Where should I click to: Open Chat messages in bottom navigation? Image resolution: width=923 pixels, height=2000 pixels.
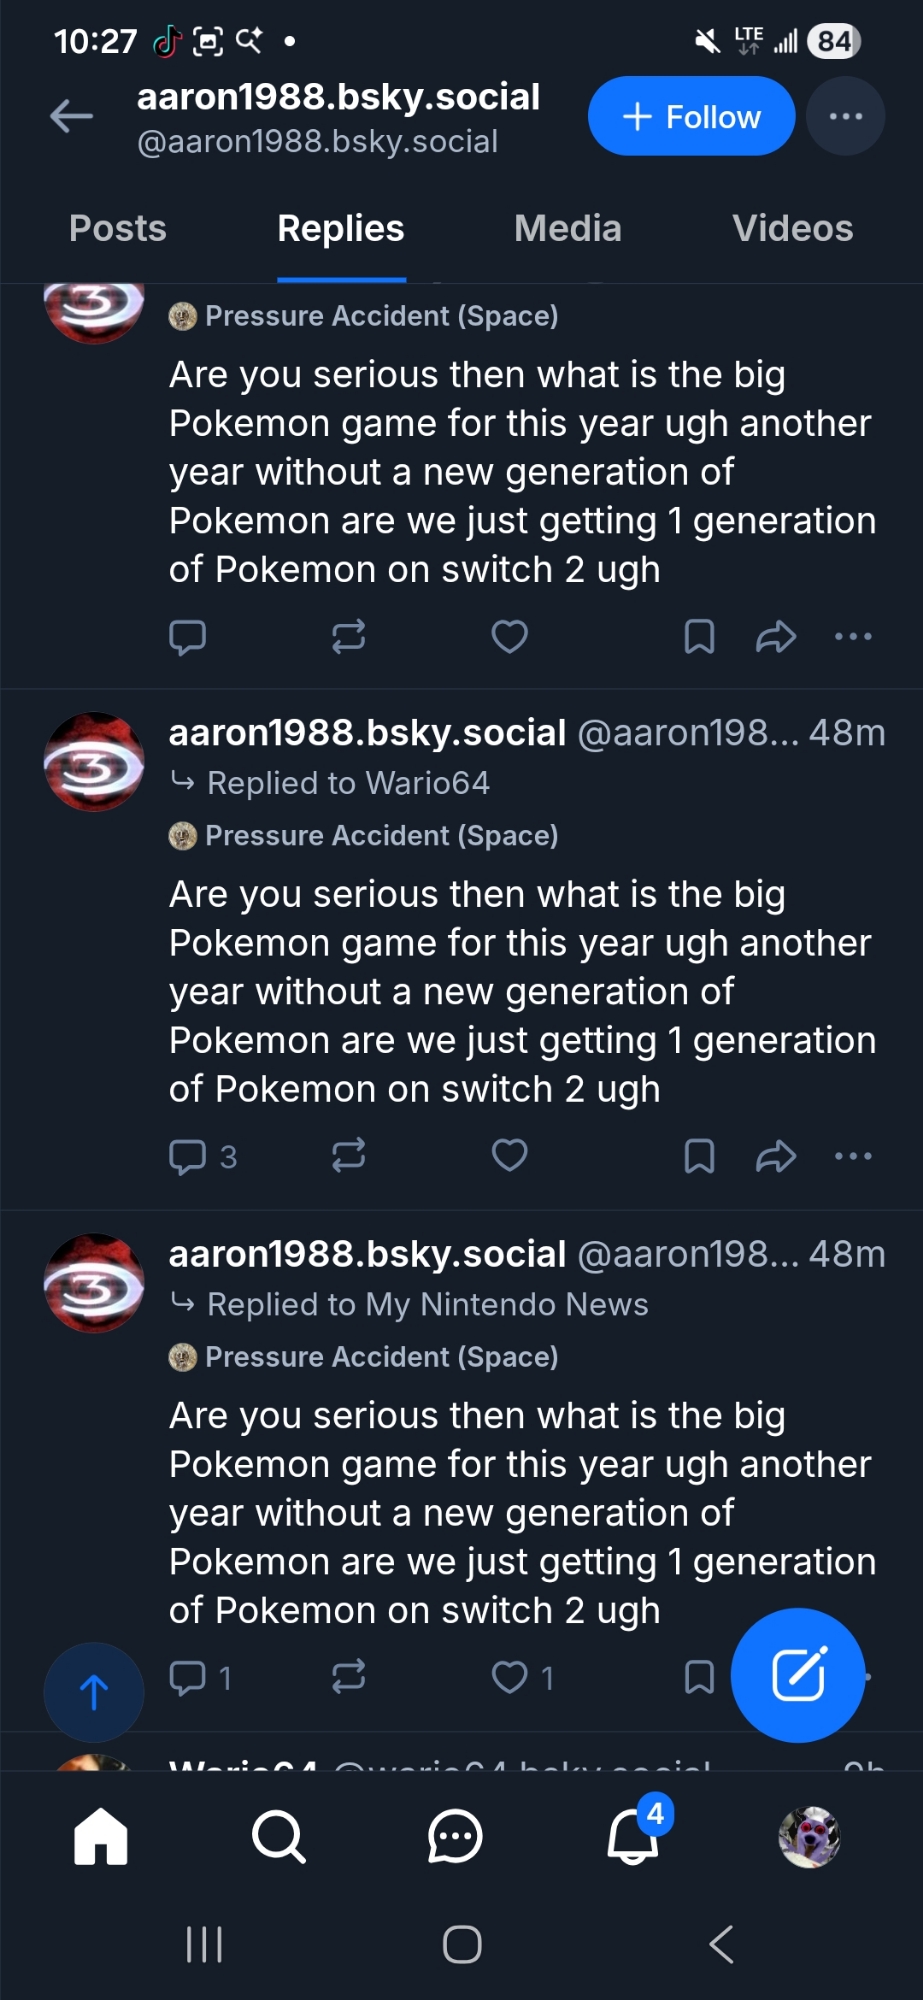(455, 1836)
